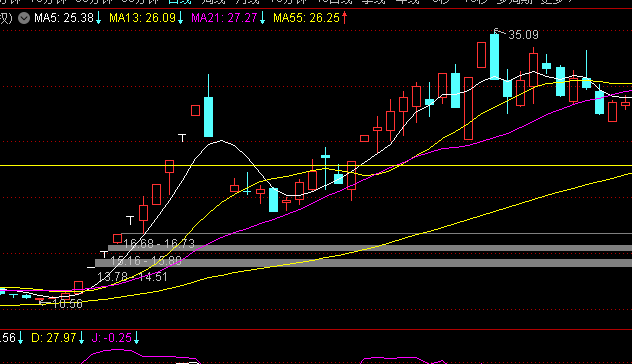Click the 10.56 low price marker
This screenshot has width=632, height=364.
[67, 304]
